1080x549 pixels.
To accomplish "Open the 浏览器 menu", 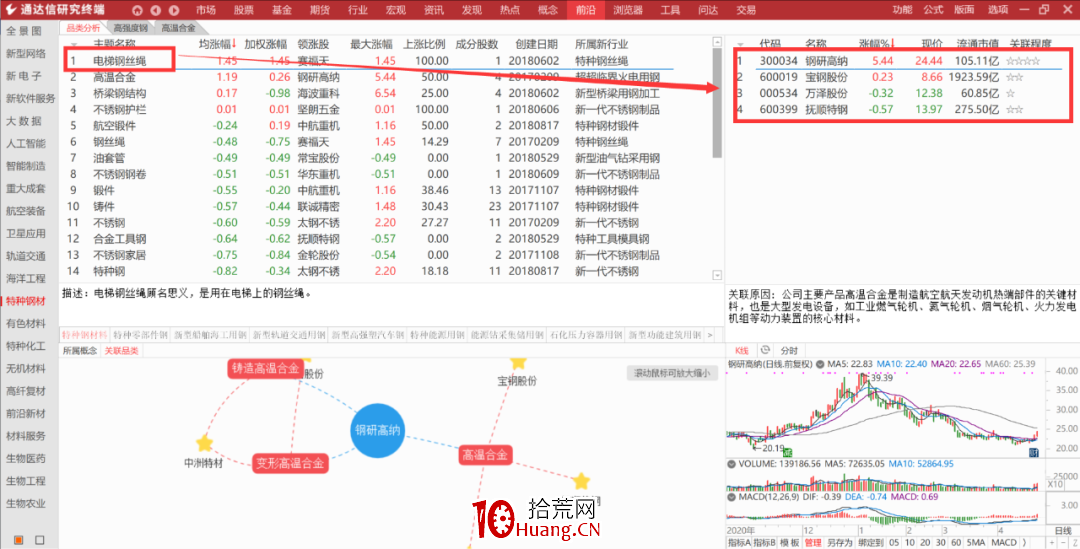I will (627, 10).
